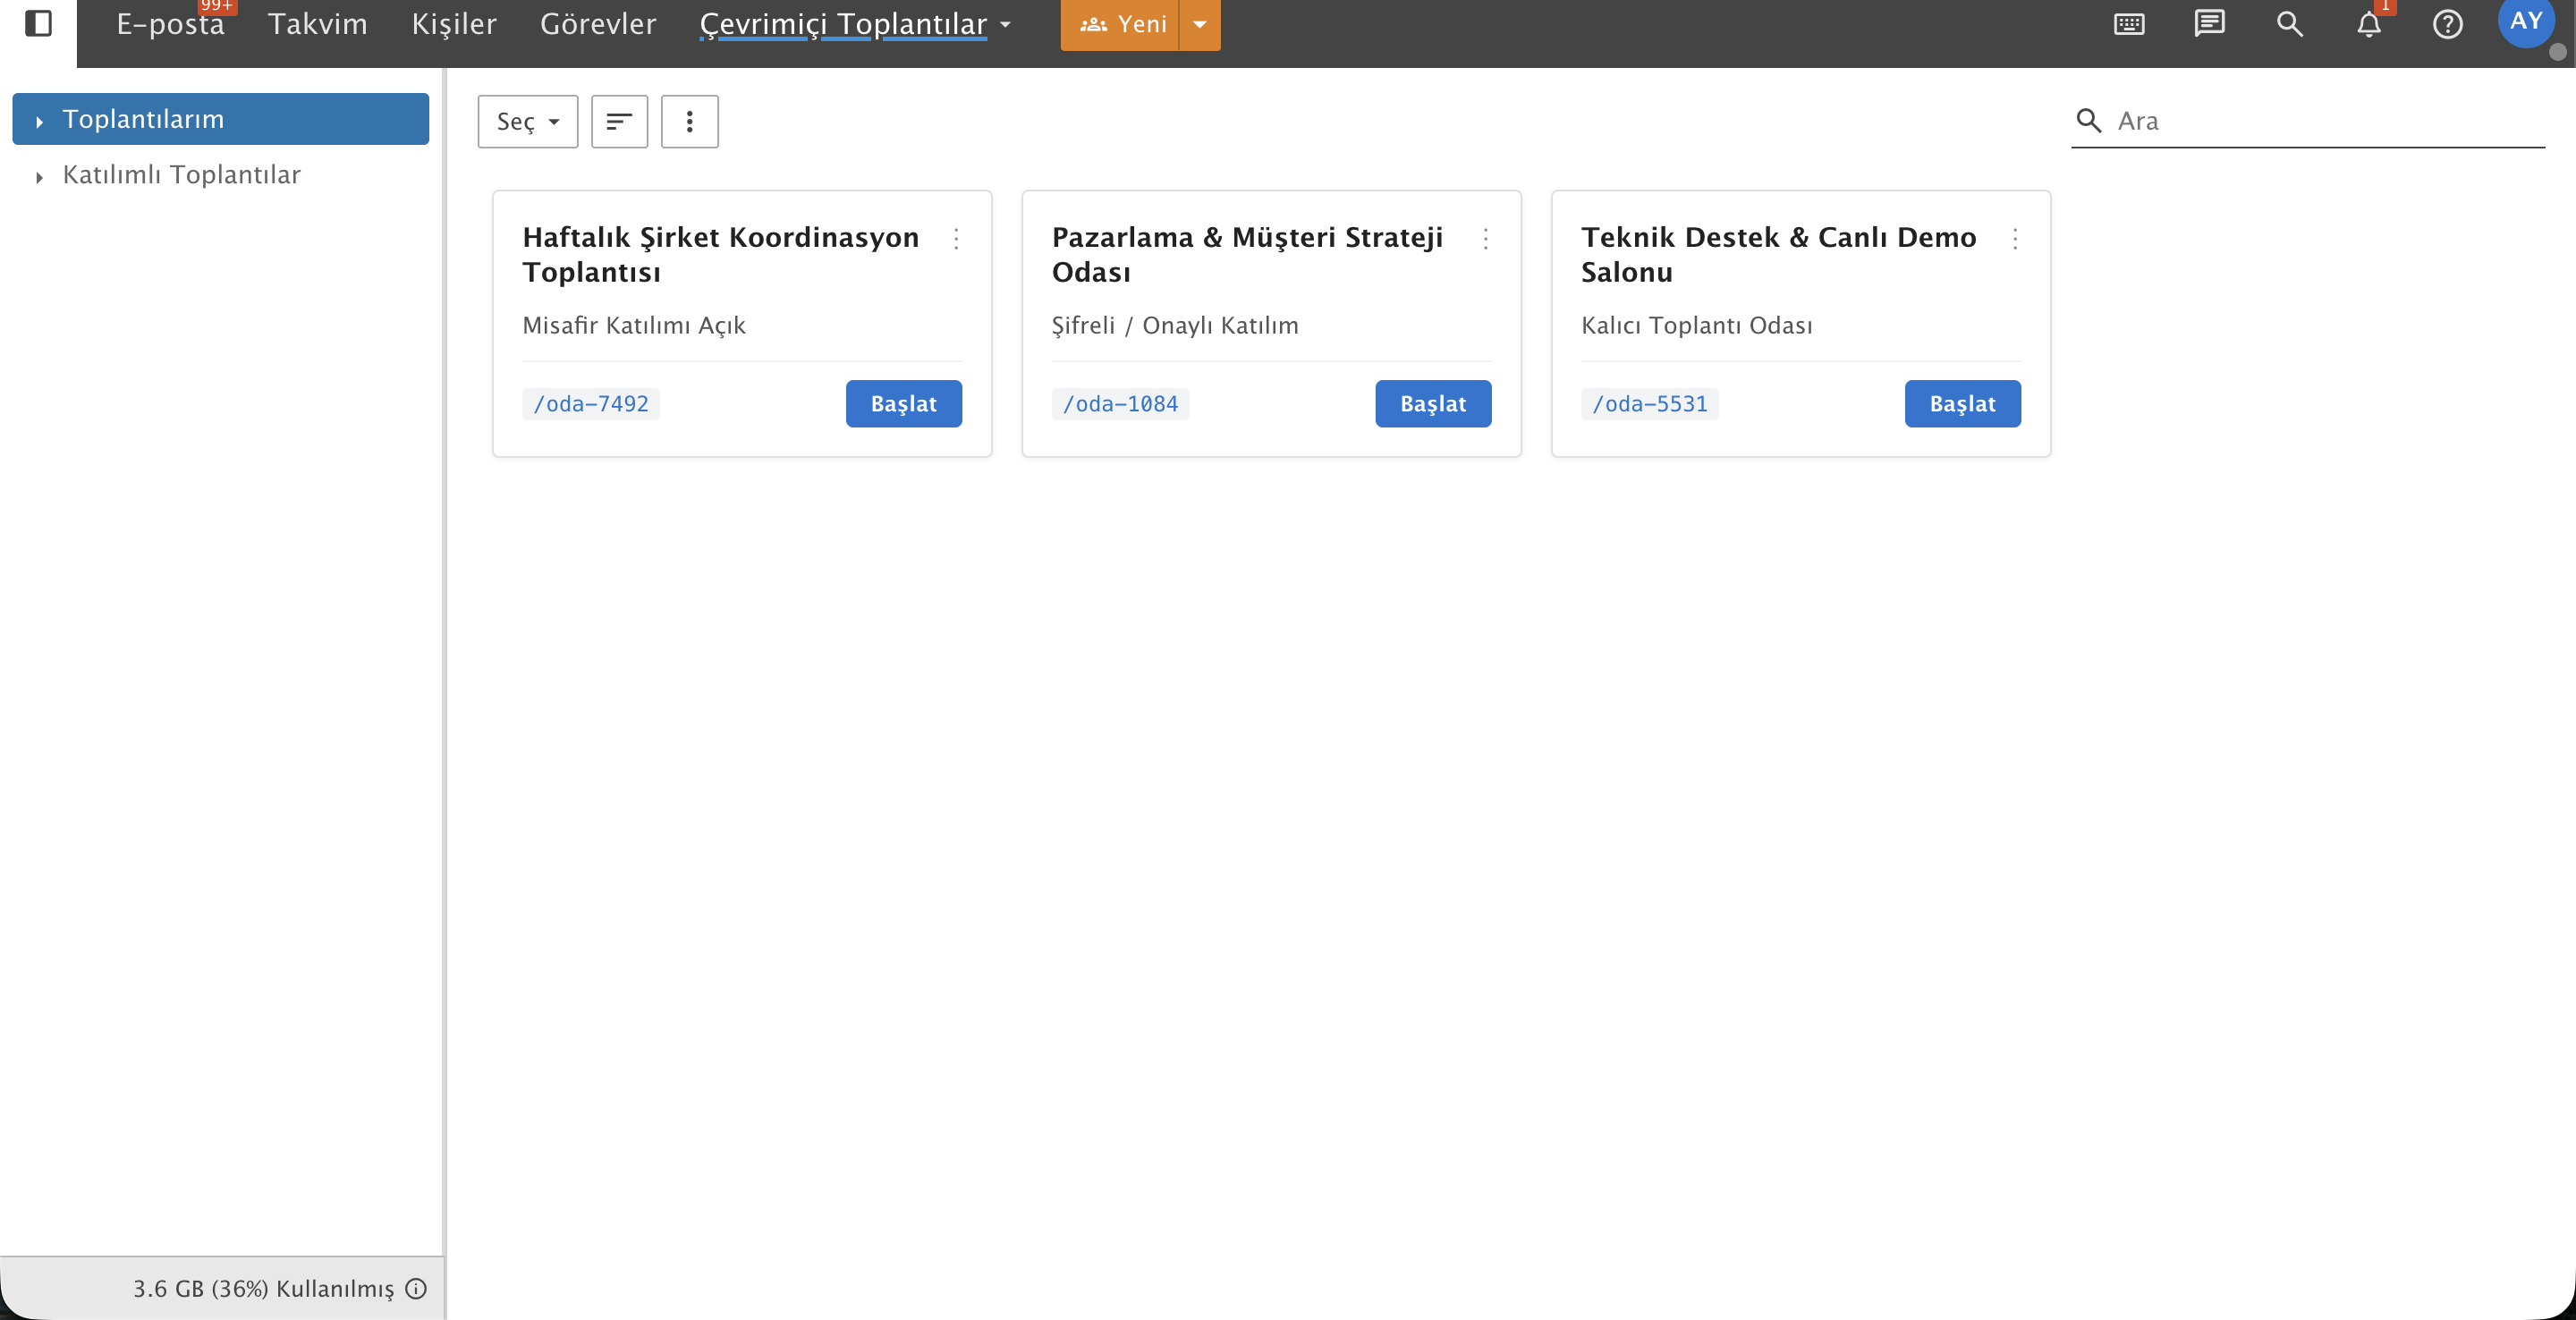Go to Kişiler
The height and width of the screenshot is (1320, 2576).
(454, 24)
